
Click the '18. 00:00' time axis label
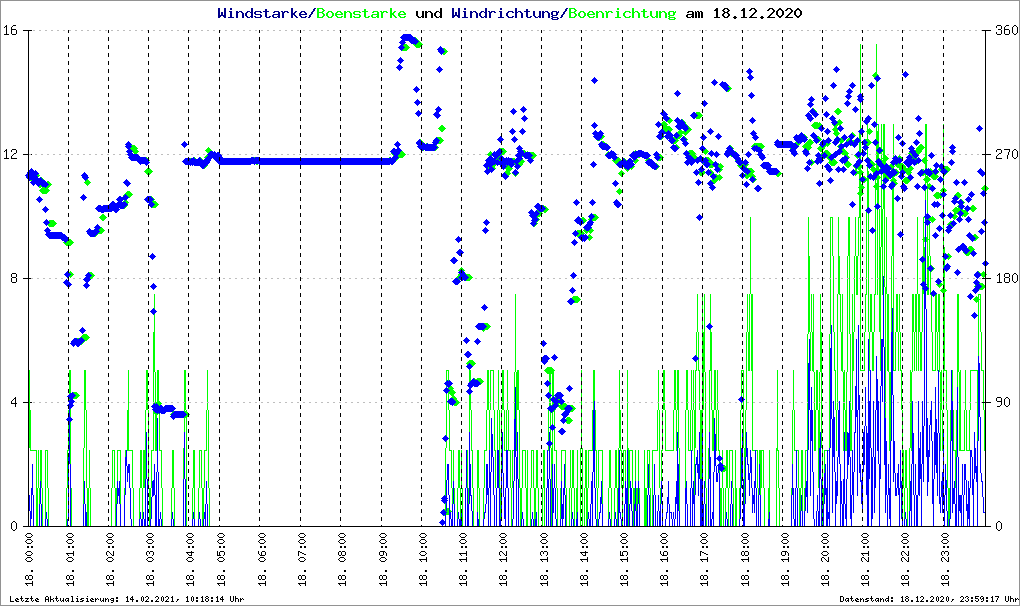point(29,560)
